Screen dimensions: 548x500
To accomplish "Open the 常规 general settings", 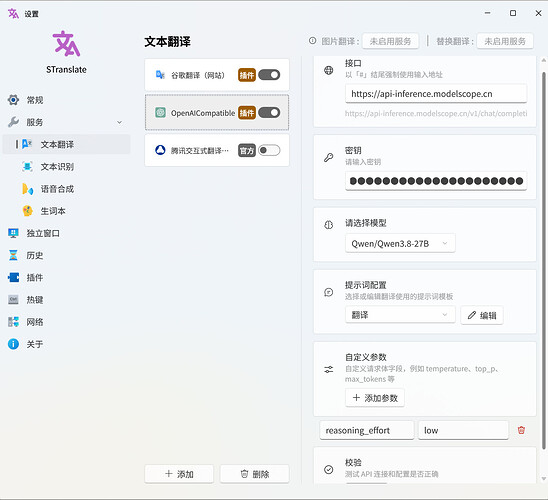I will 66,100.
